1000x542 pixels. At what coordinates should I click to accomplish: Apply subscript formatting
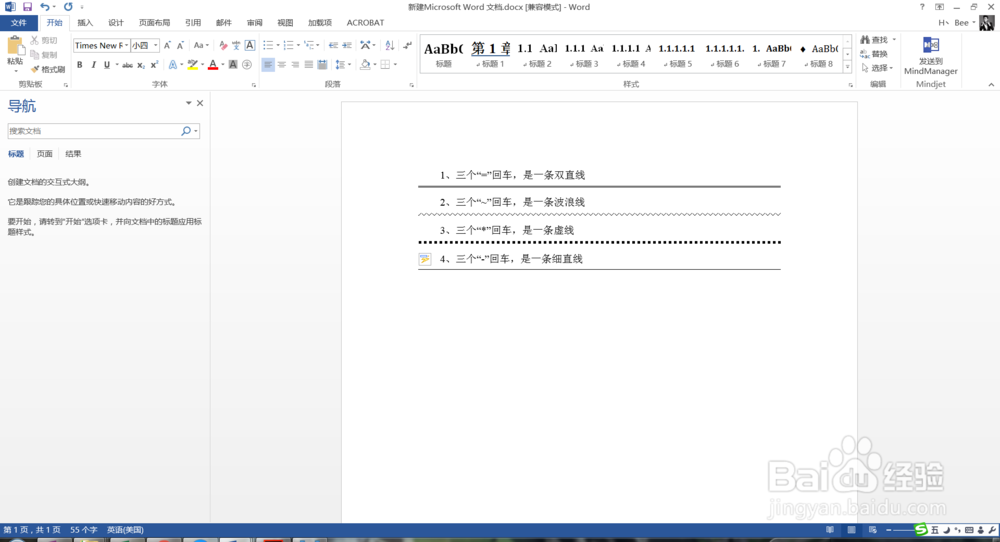click(141, 64)
